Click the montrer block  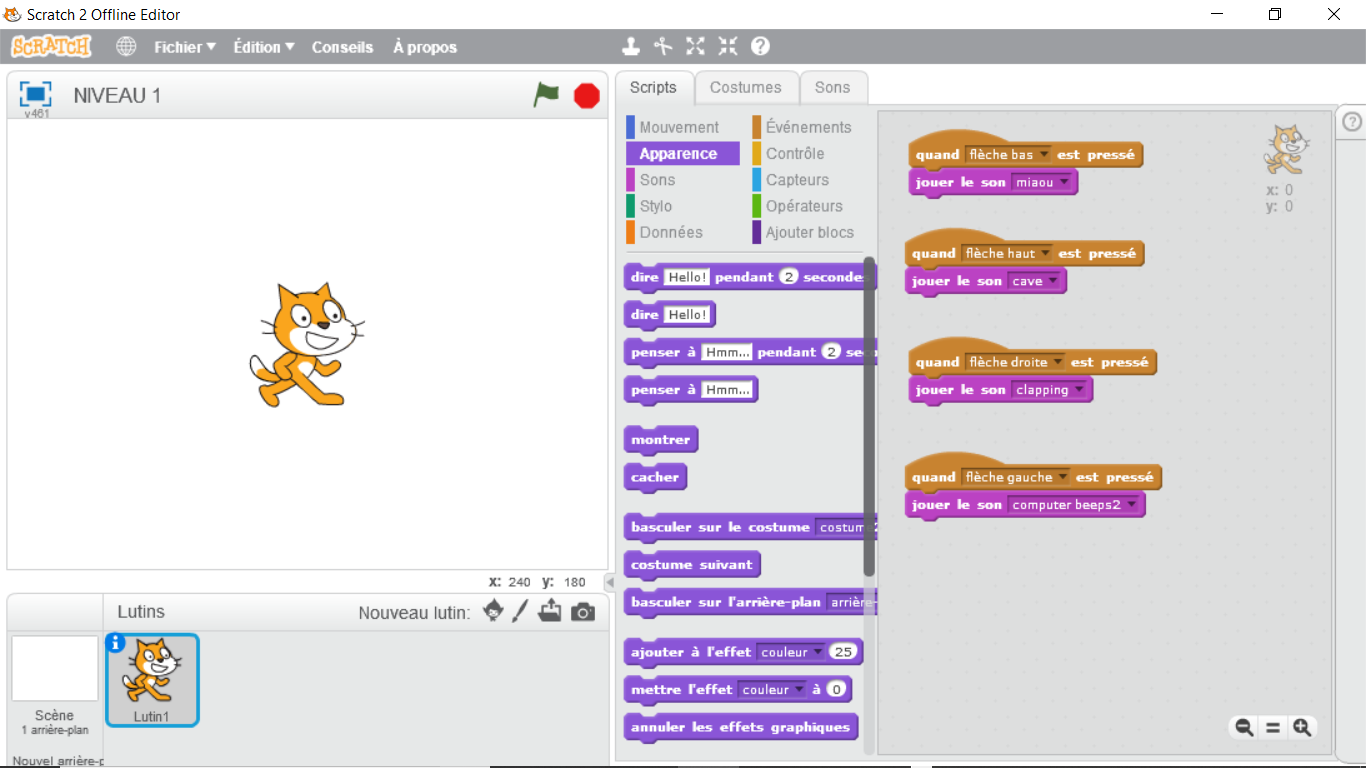pos(661,440)
